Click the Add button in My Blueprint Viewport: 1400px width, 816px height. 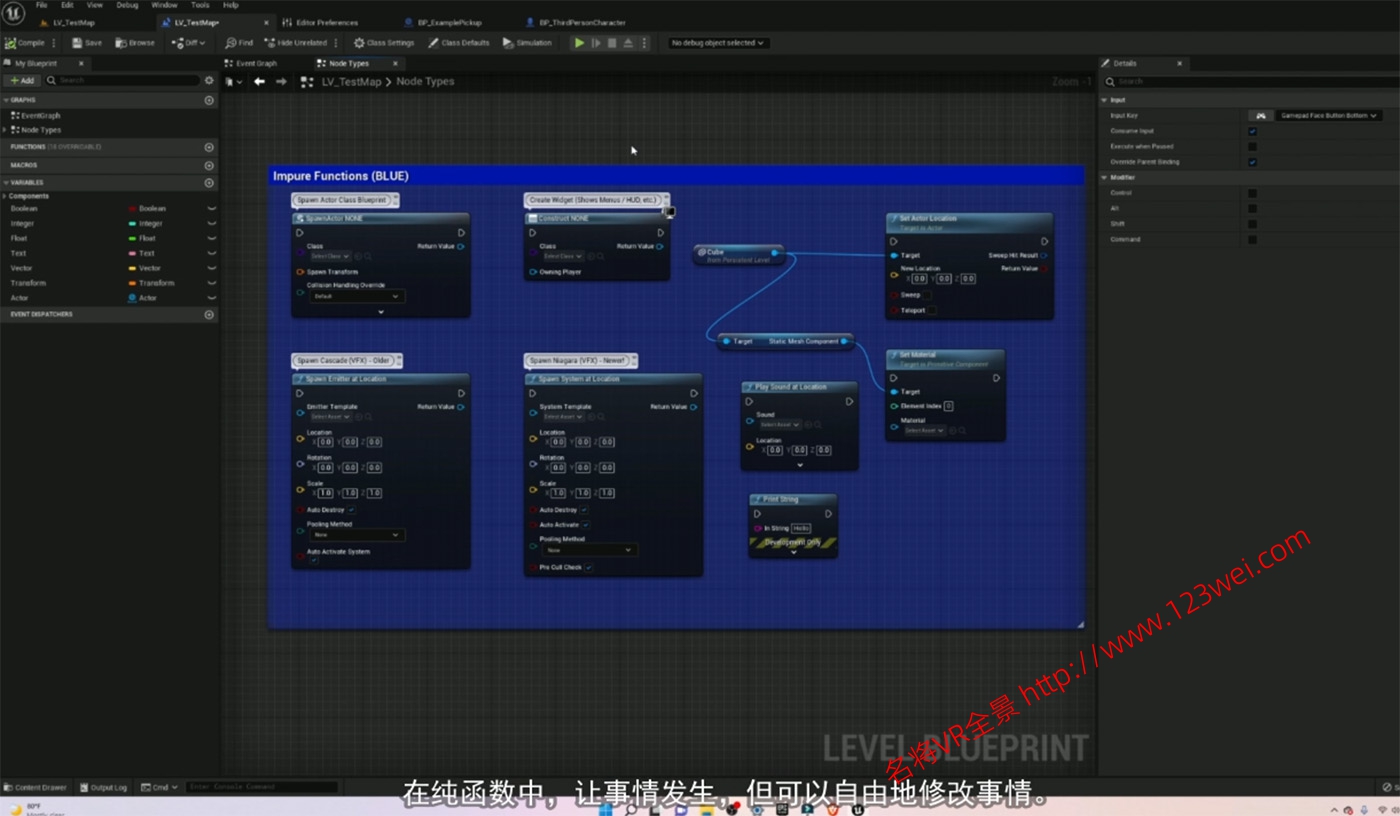tap(21, 80)
